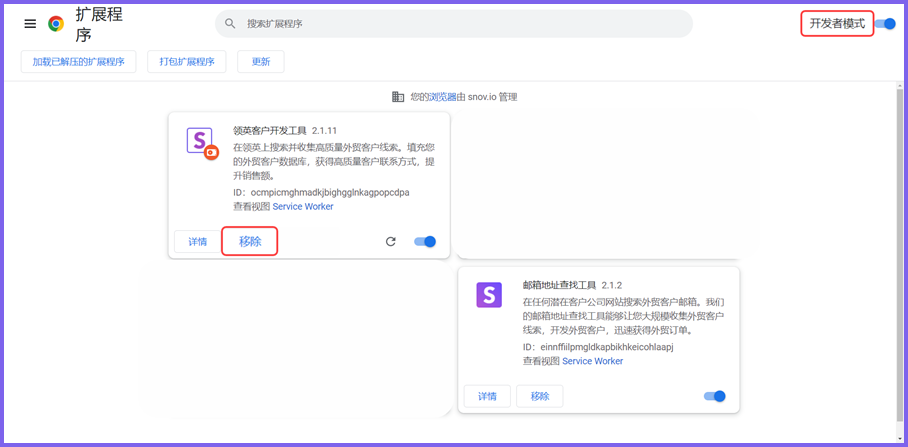The width and height of the screenshot is (908, 447).
Task: Reload the 领英客户开发工具 extension
Action: (x=391, y=241)
